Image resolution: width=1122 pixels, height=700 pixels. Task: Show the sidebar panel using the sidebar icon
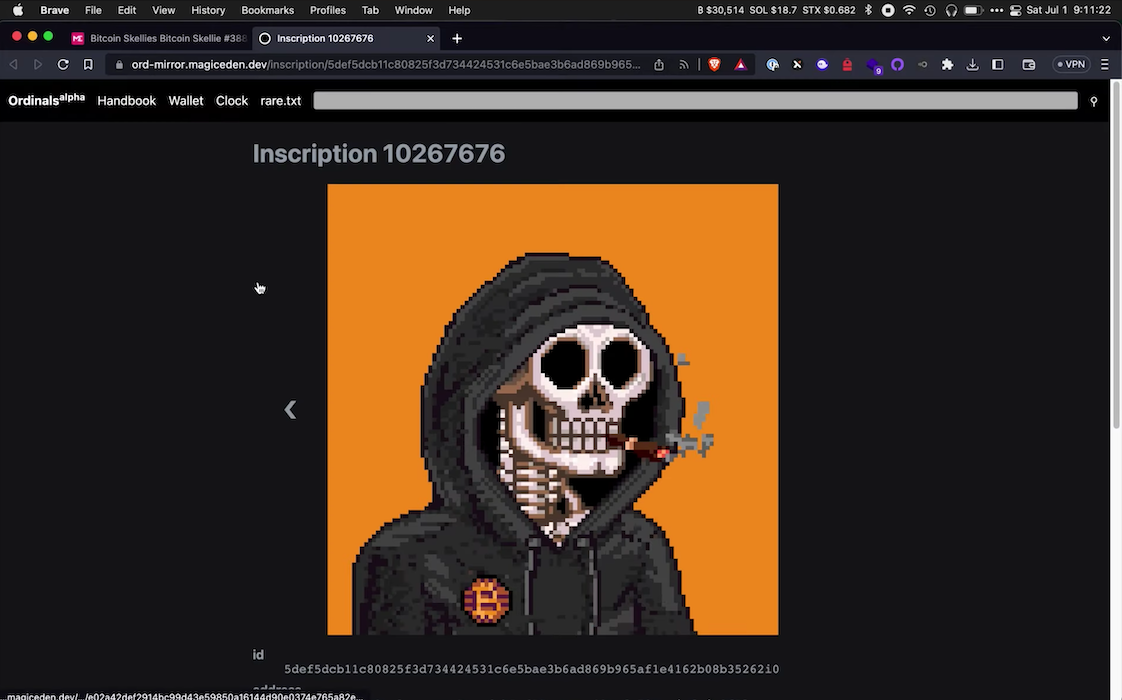click(997, 64)
